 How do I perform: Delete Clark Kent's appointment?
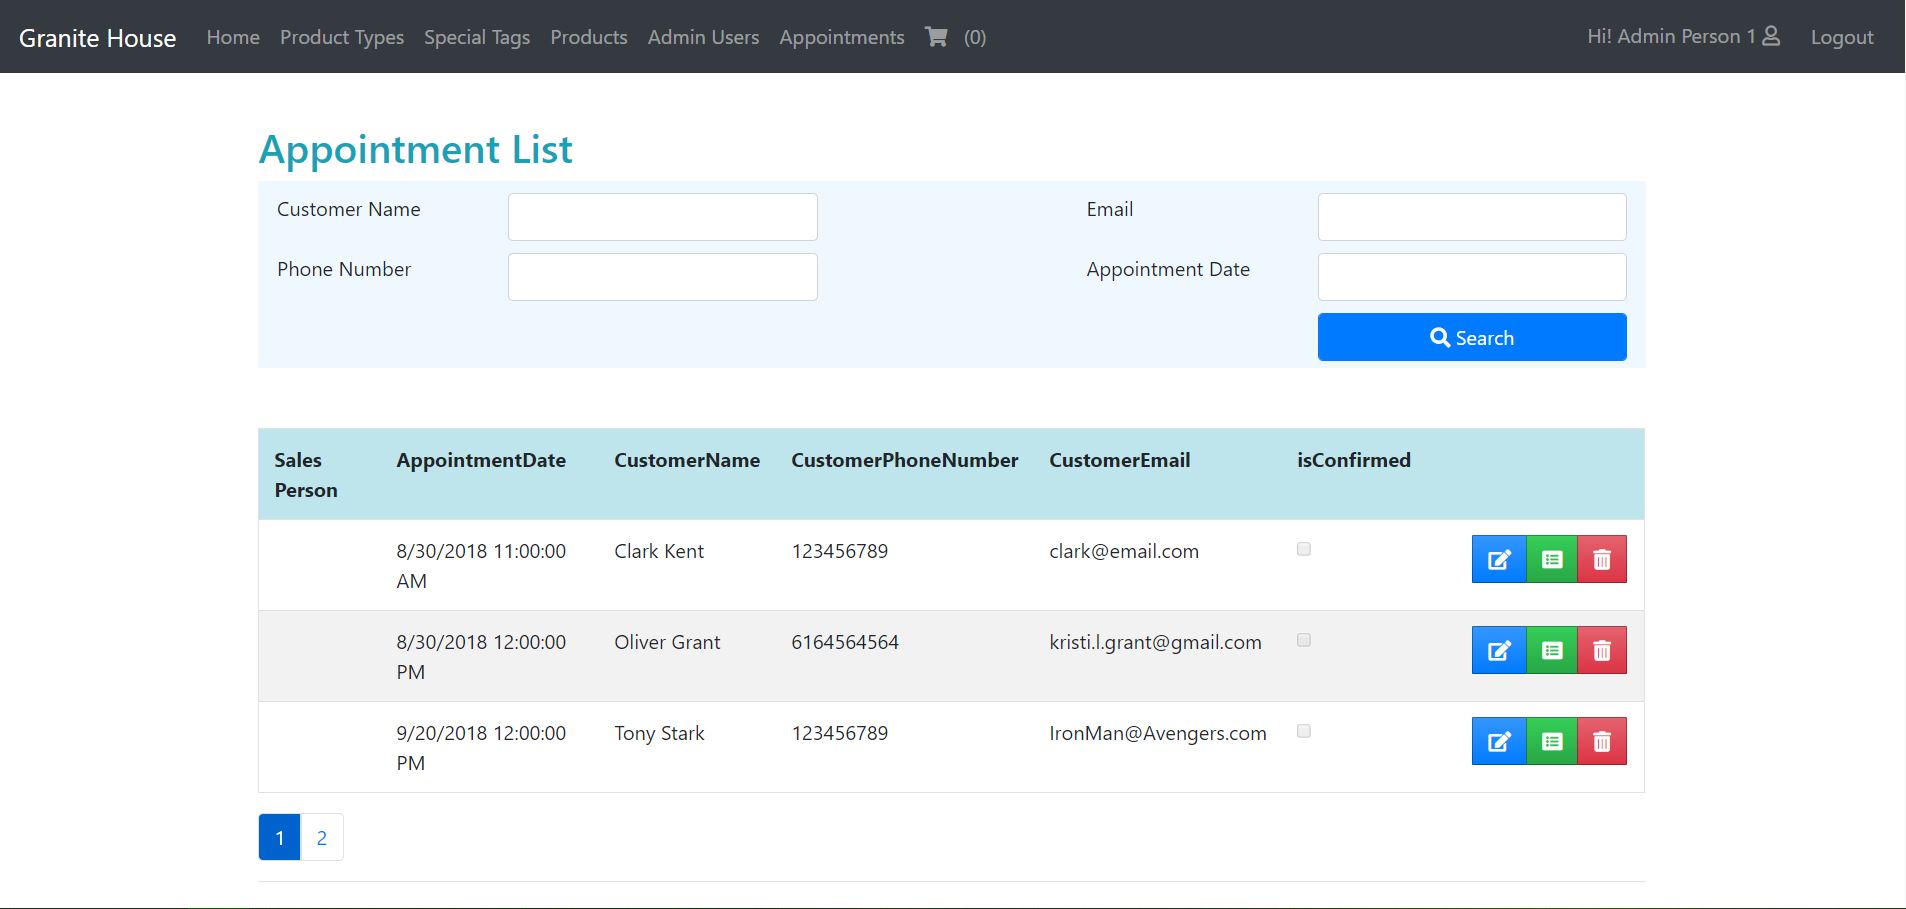[1601, 559]
